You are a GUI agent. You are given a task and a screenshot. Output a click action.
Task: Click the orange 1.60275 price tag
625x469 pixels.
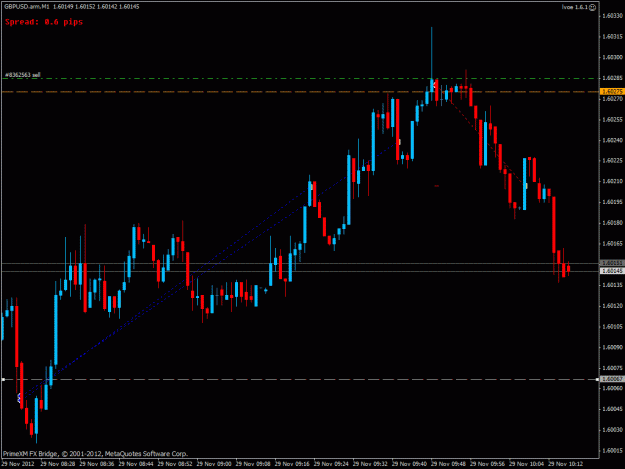tap(612, 92)
